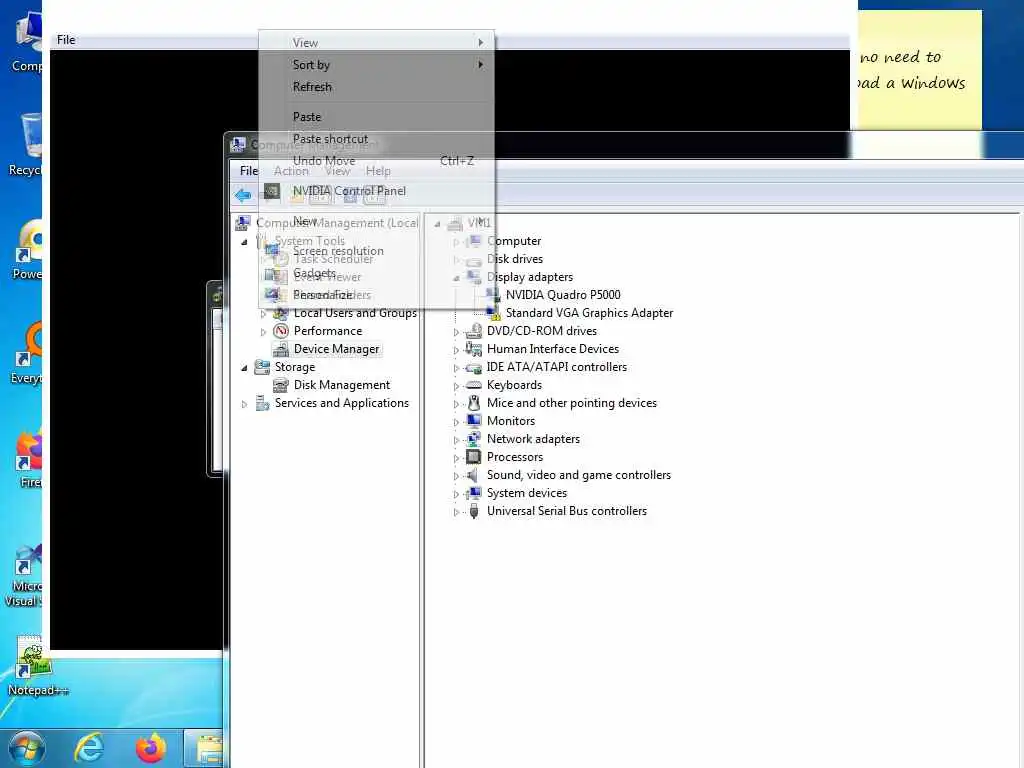
Task: Click the Local Users and Groups icon
Action: pos(281,313)
